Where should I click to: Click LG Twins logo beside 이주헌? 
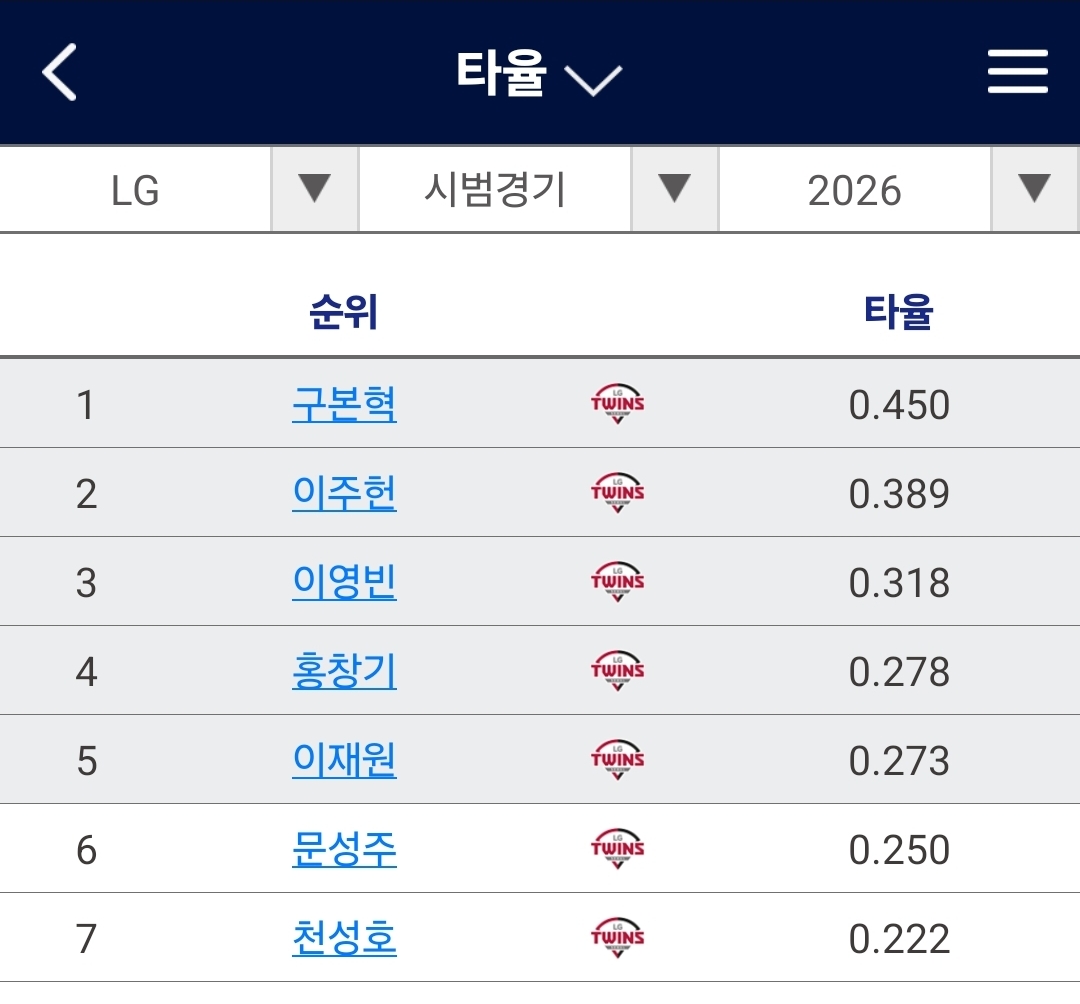click(617, 493)
